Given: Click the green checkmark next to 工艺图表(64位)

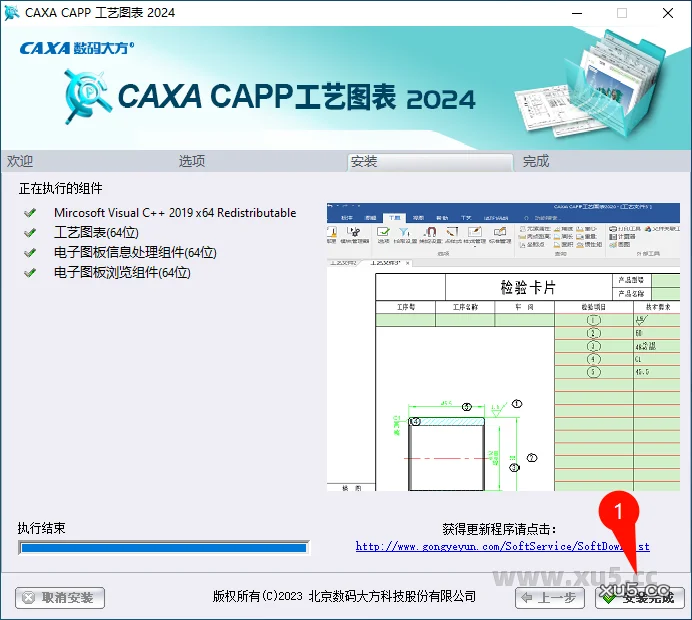Looking at the screenshot, I should pyautogui.click(x=30, y=233).
